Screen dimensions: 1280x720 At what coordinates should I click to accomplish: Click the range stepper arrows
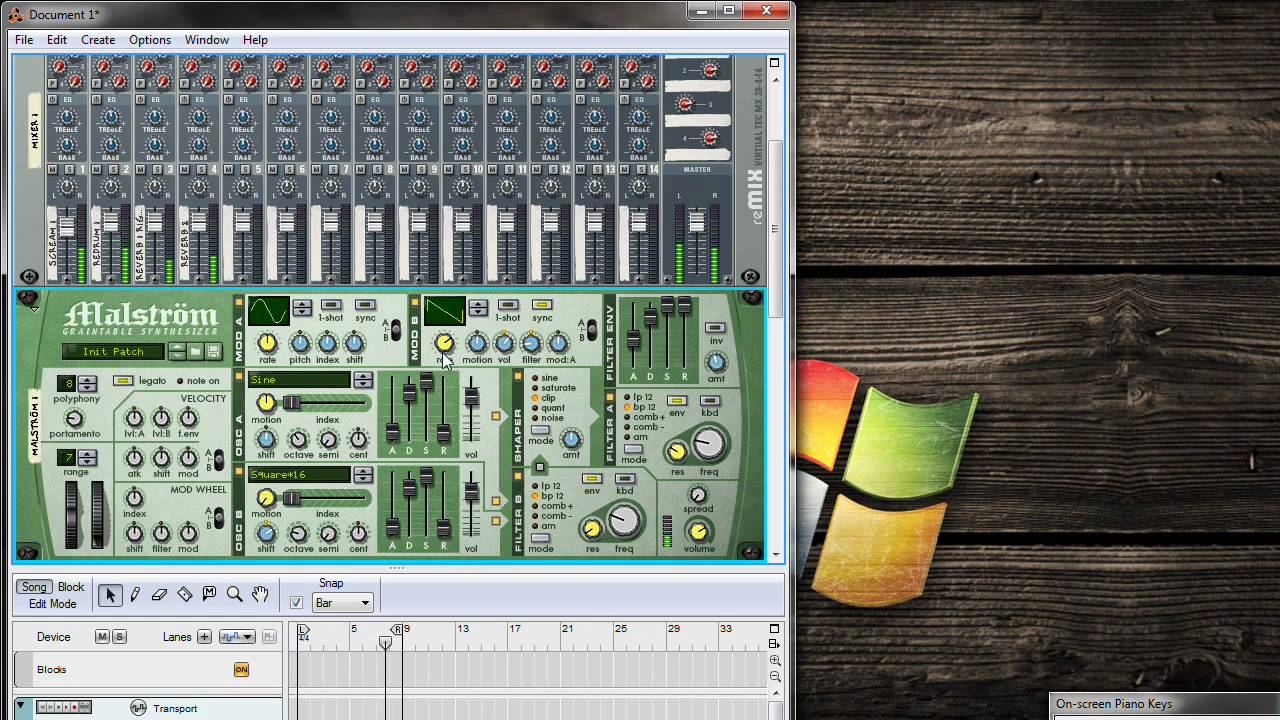[x=87, y=458]
